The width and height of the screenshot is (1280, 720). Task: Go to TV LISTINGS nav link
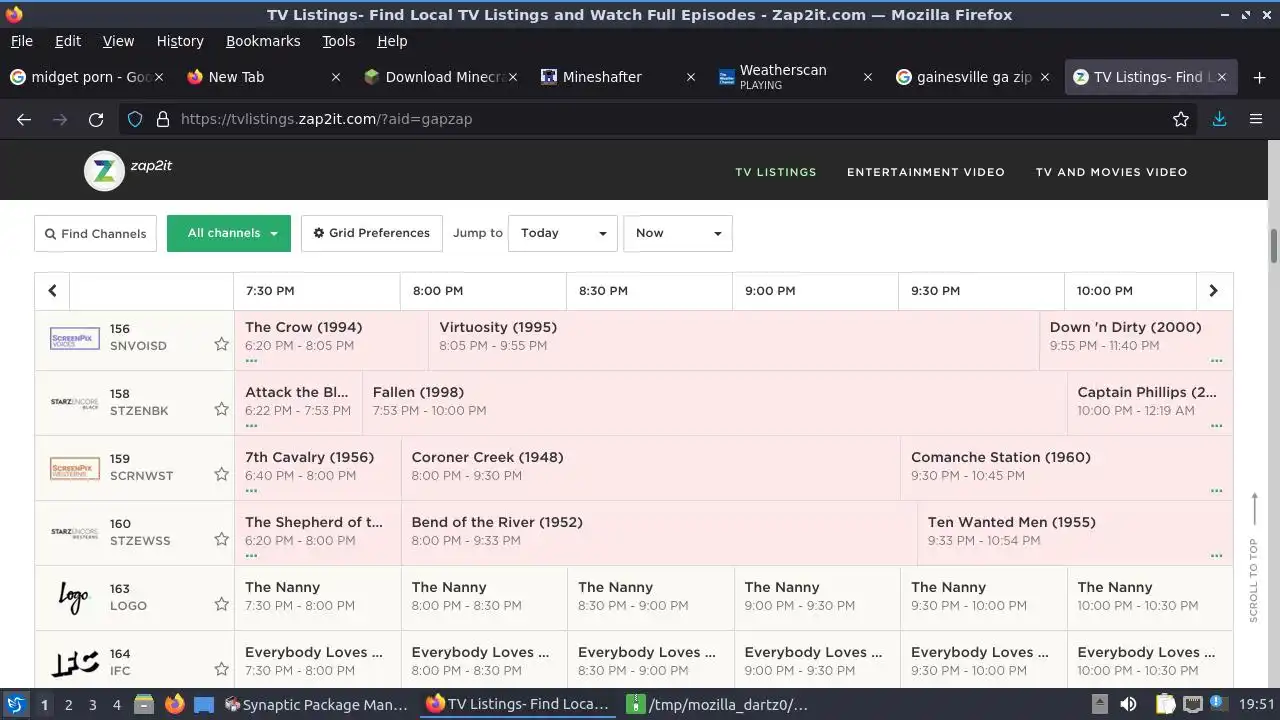point(776,172)
